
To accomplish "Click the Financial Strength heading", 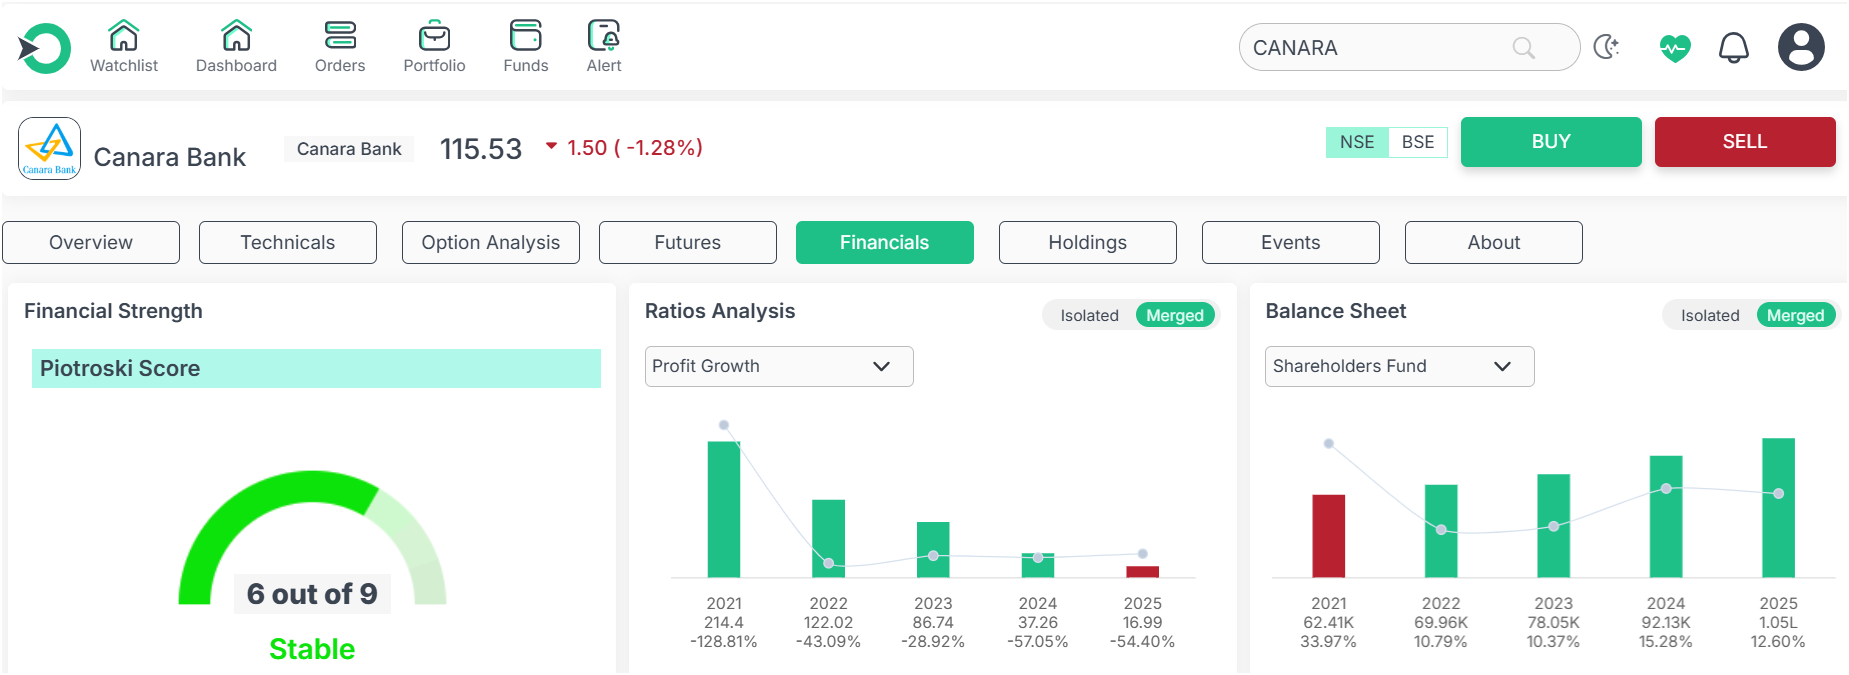I will point(113,311).
